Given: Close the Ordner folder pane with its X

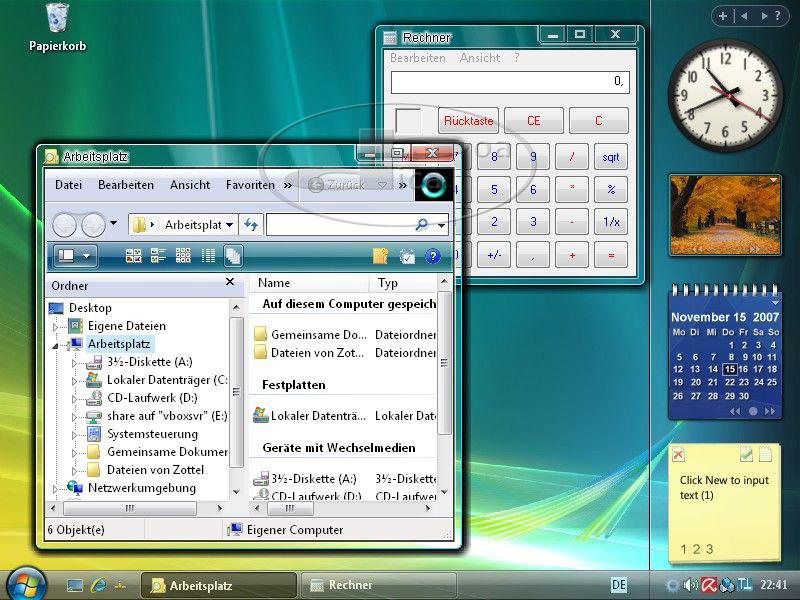Looking at the screenshot, I should [x=230, y=283].
